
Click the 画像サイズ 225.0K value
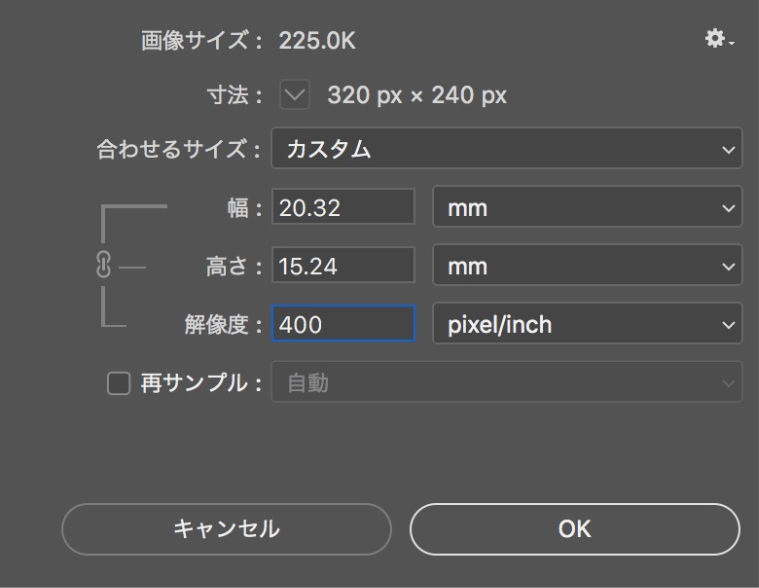(x=317, y=40)
